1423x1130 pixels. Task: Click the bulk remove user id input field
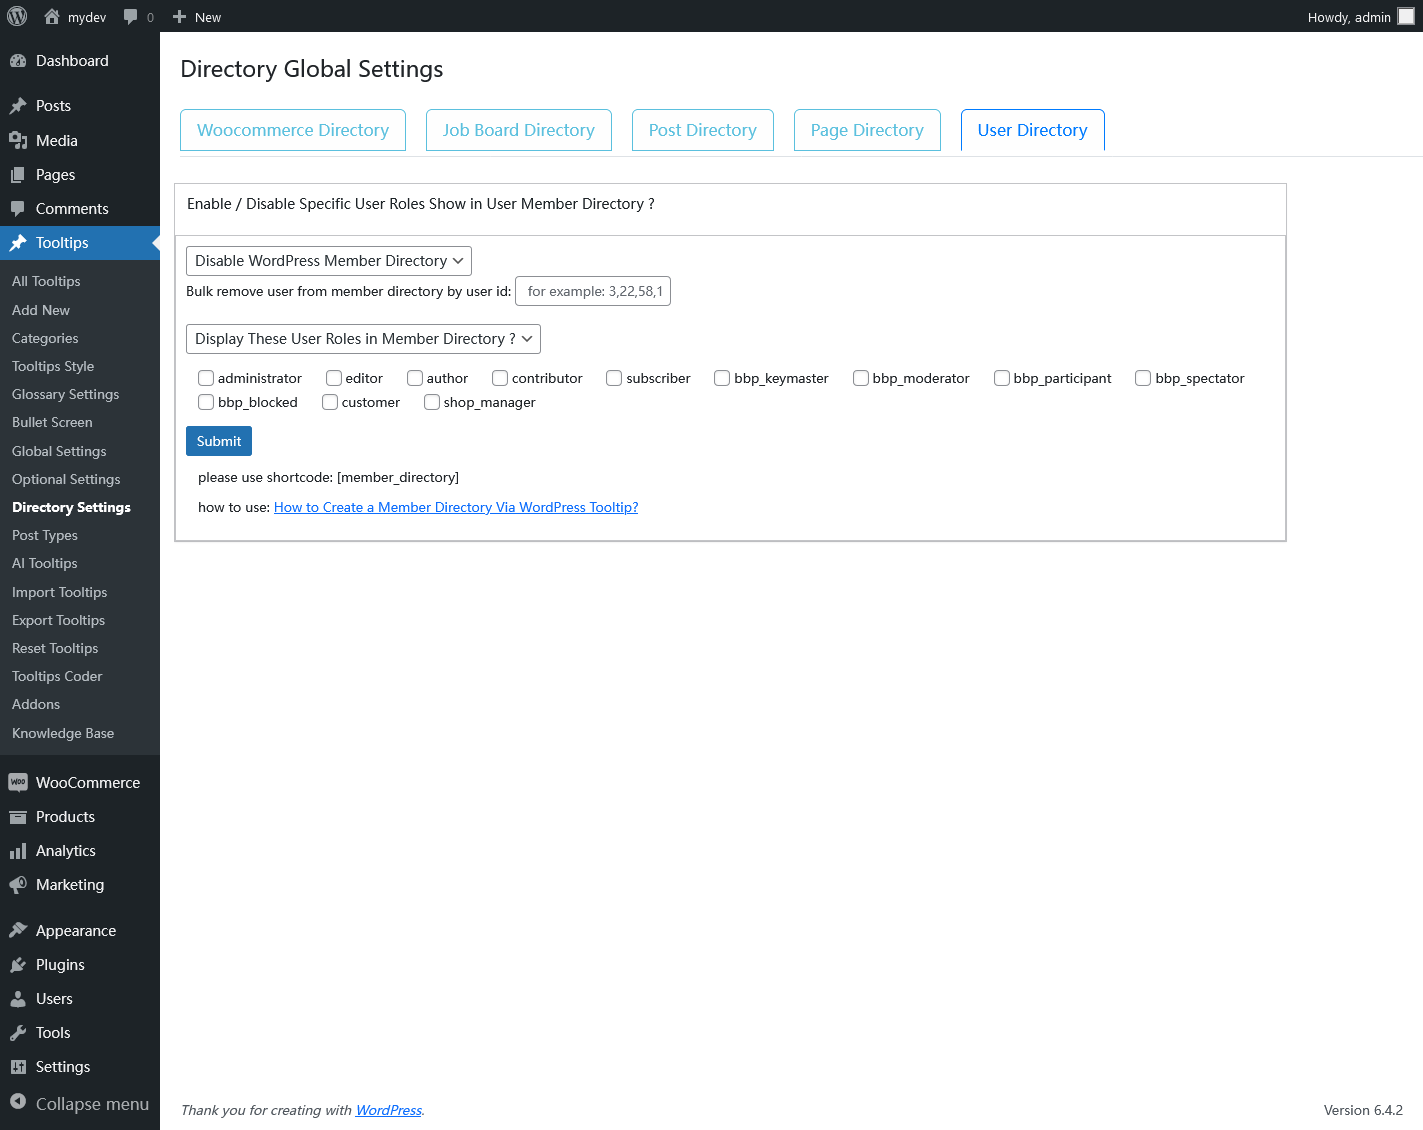coord(592,291)
